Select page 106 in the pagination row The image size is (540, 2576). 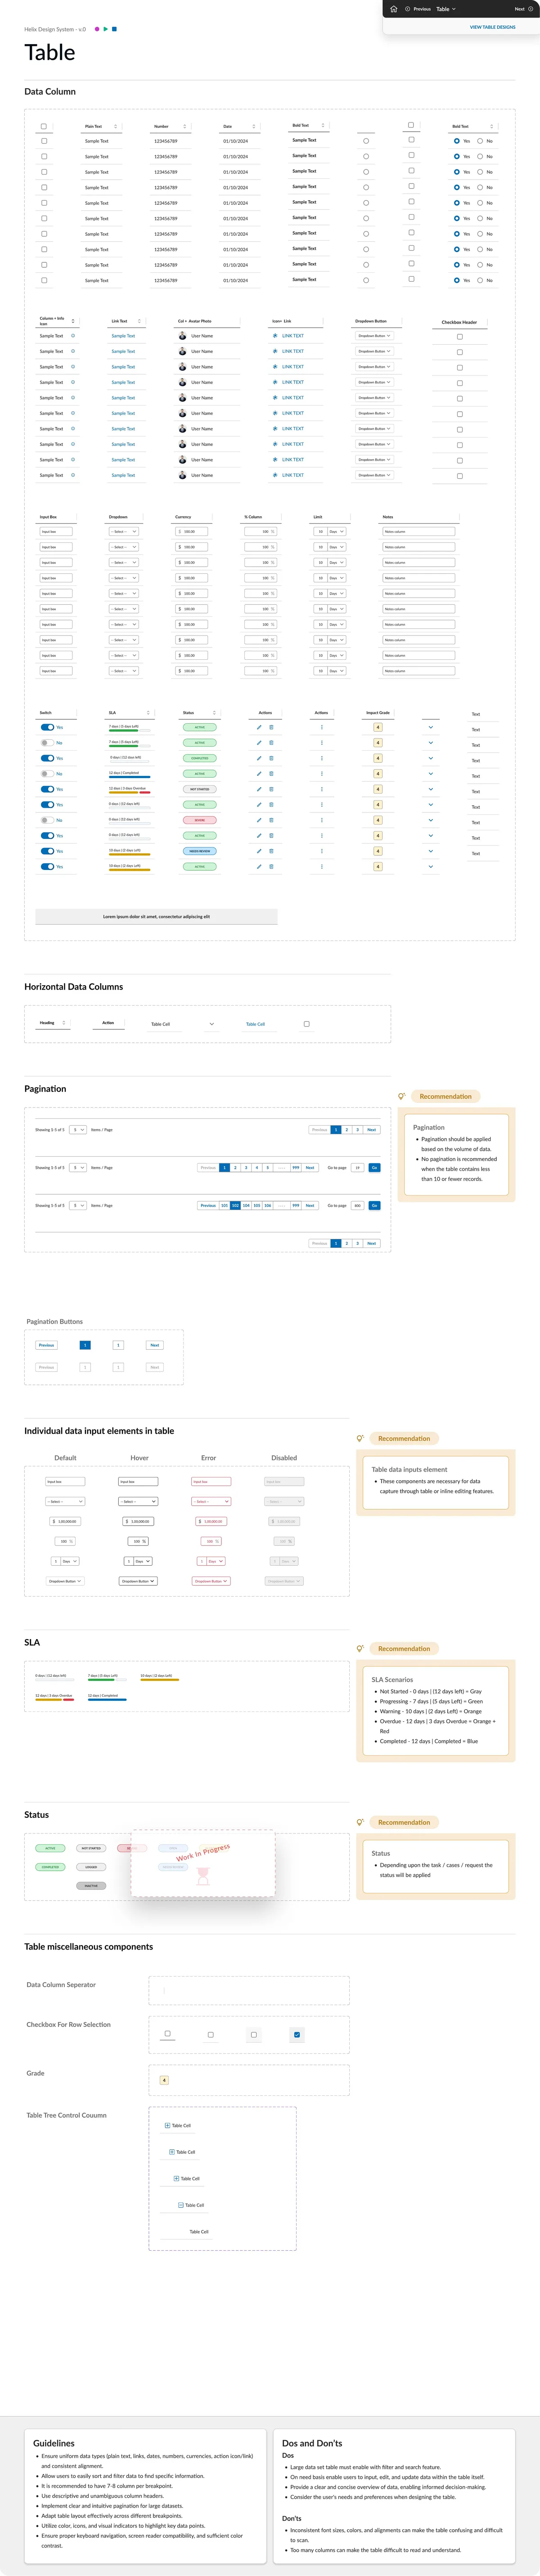pyautogui.click(x=268, y=1205)
